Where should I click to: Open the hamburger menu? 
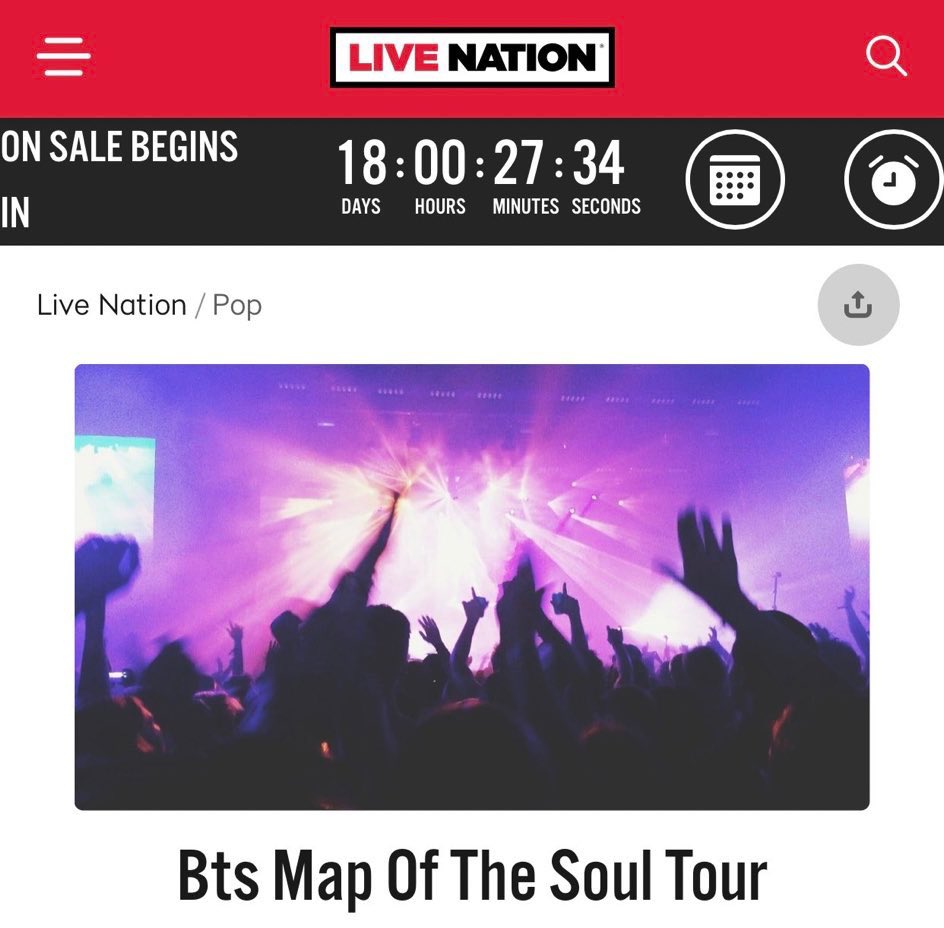[63, 57]
